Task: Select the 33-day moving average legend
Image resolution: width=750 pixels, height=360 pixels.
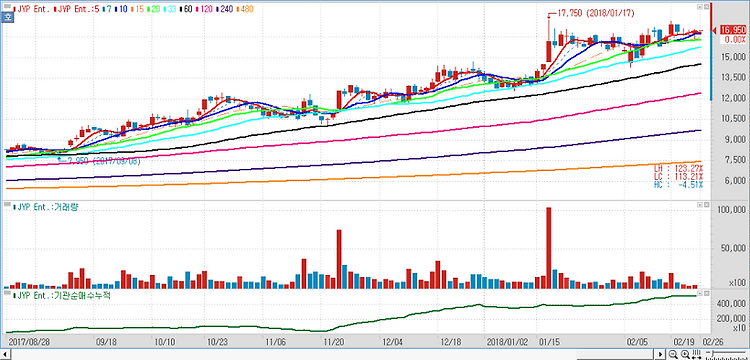Action: point(169,9)
